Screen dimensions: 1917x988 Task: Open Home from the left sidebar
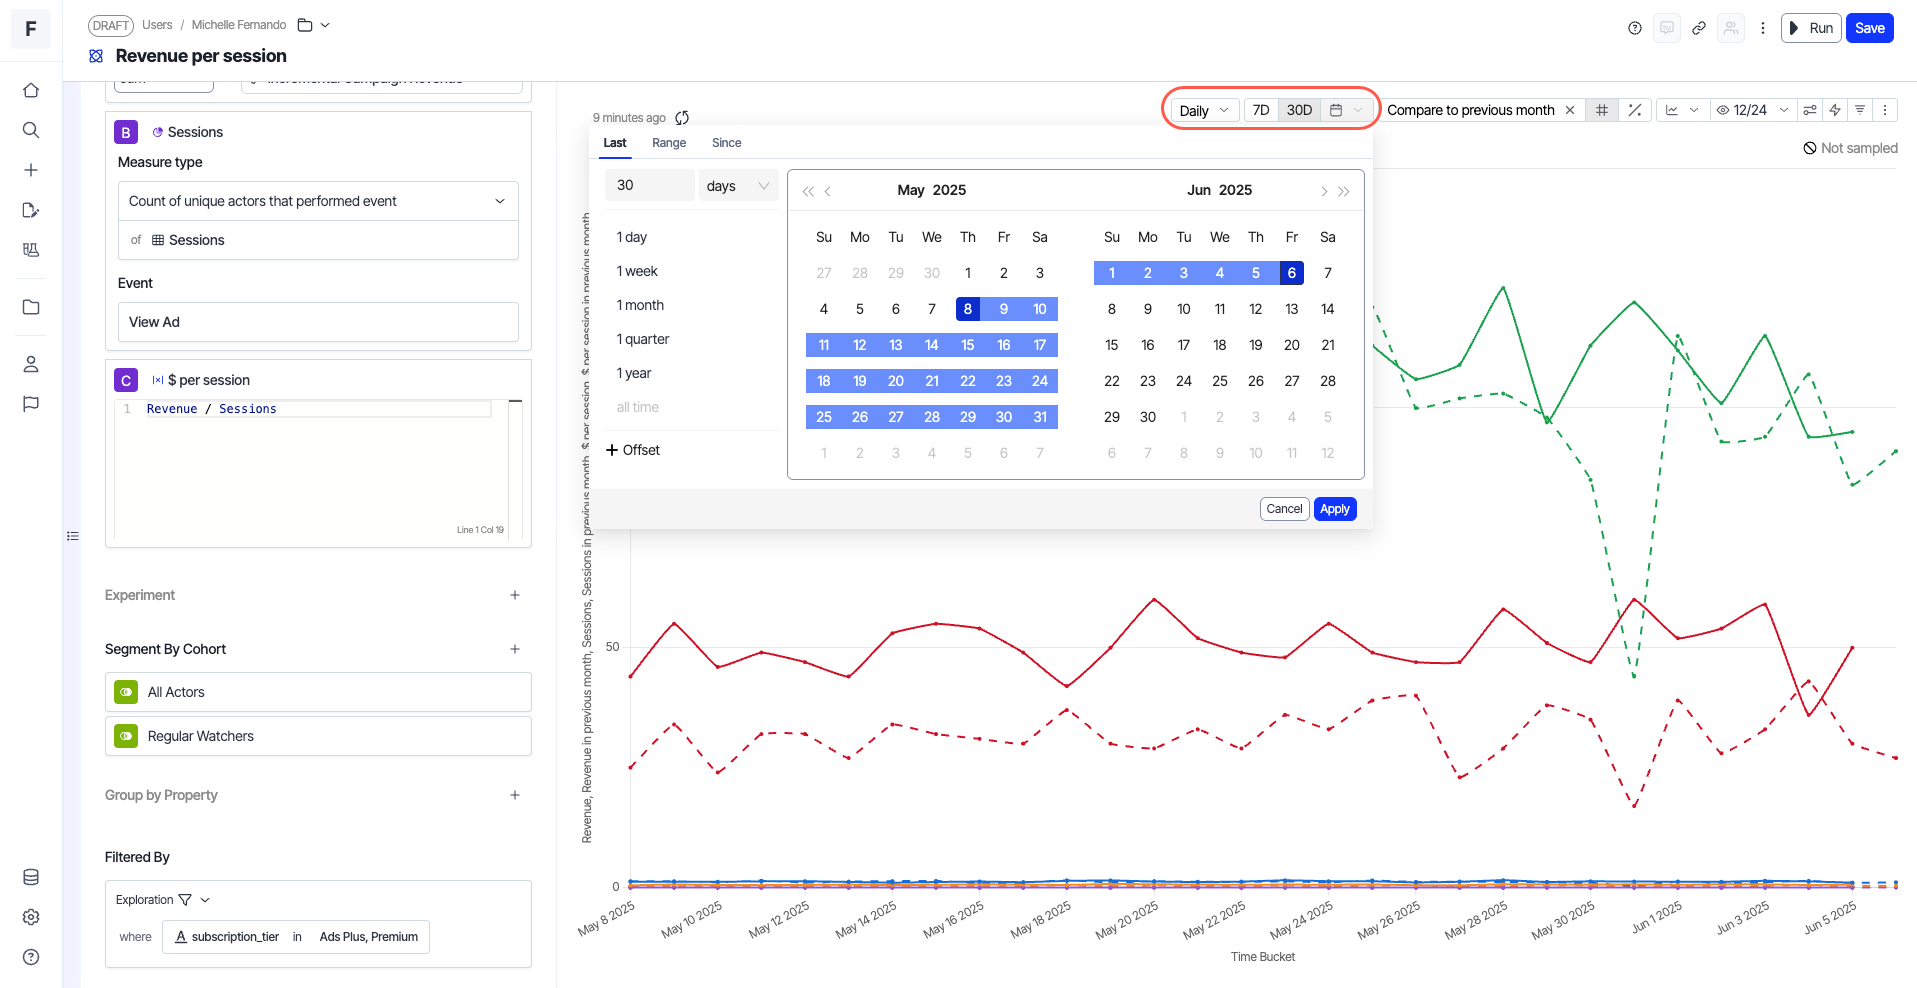[x=31, y=90]
